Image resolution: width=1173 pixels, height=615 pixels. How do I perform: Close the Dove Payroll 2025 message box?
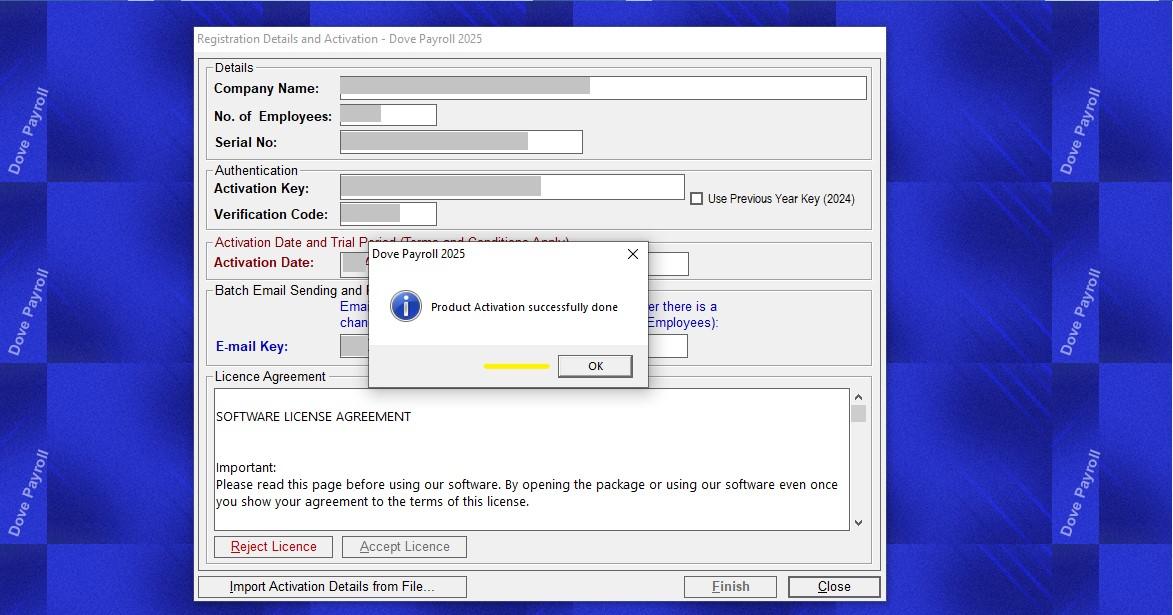632,254
